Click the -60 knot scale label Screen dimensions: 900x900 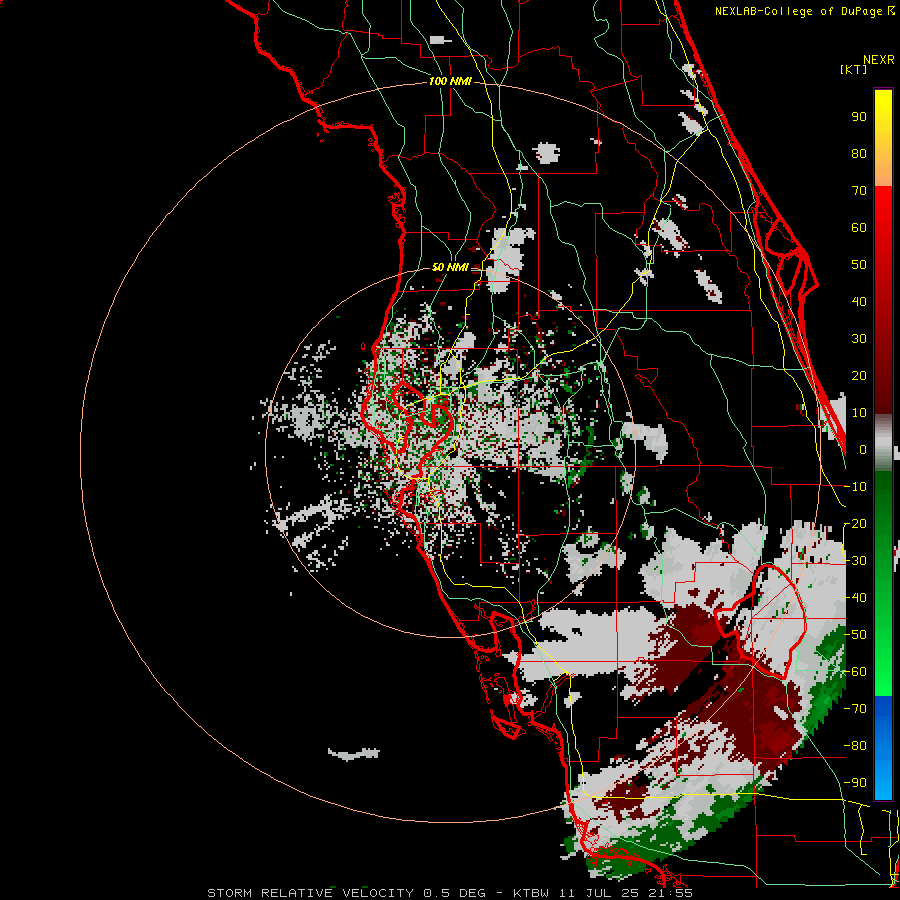[855, 672]
